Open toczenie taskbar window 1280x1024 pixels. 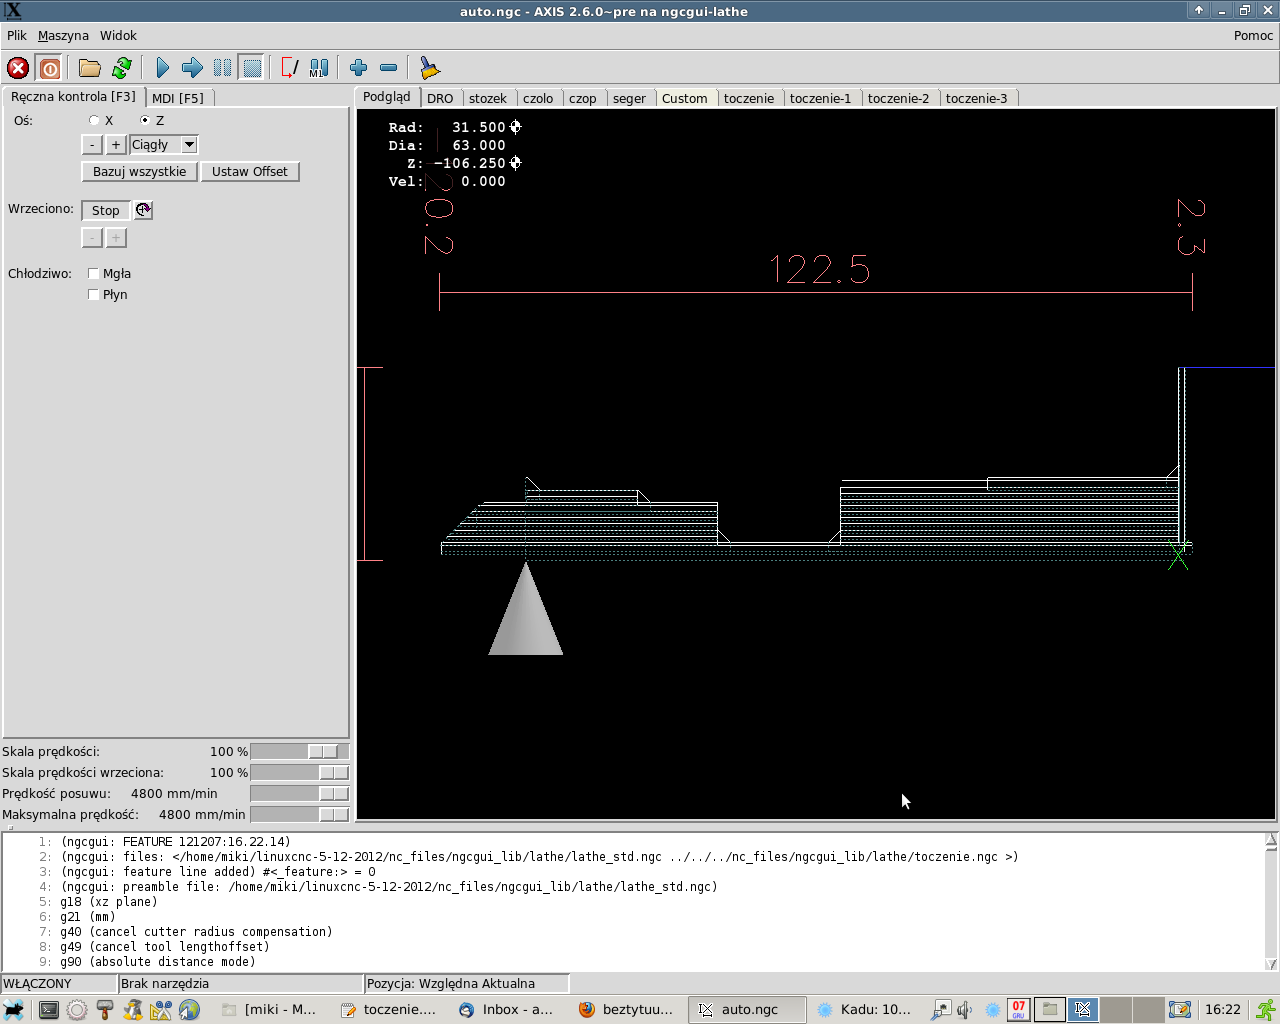389,1009
